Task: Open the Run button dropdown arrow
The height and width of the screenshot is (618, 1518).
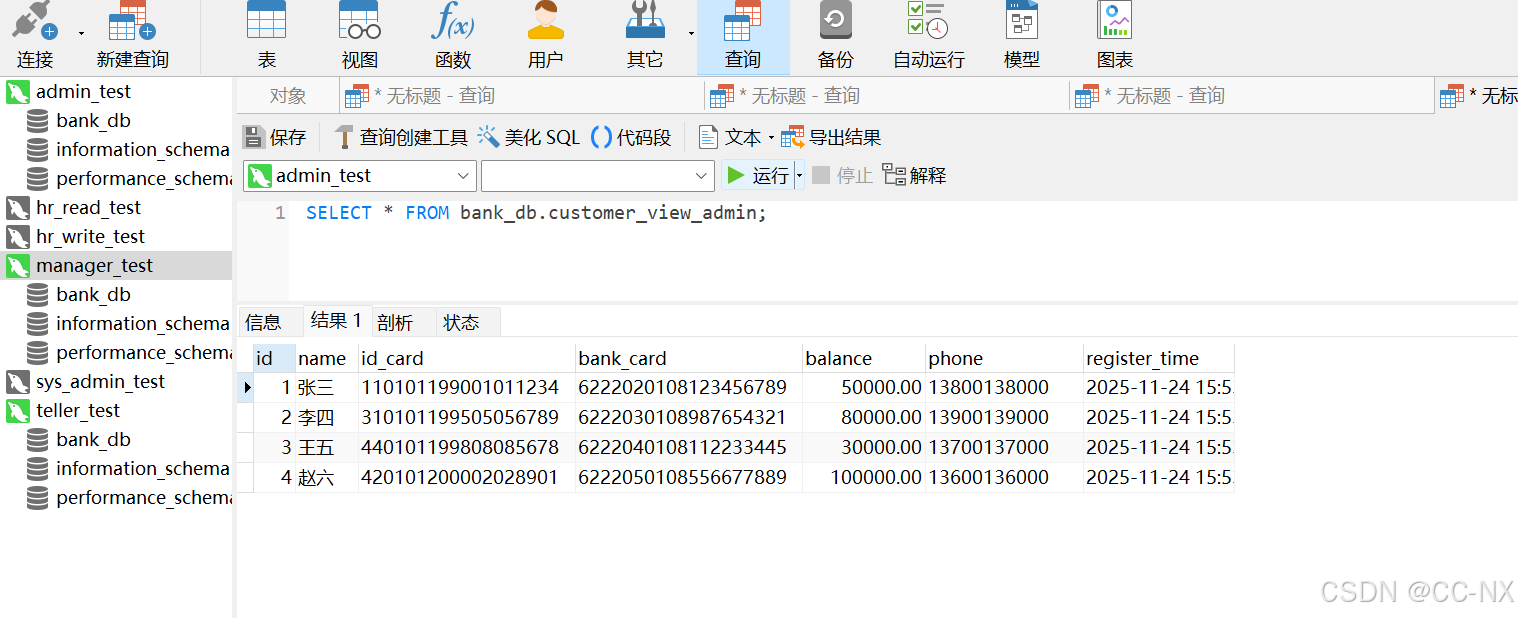Action: [799, 176]
